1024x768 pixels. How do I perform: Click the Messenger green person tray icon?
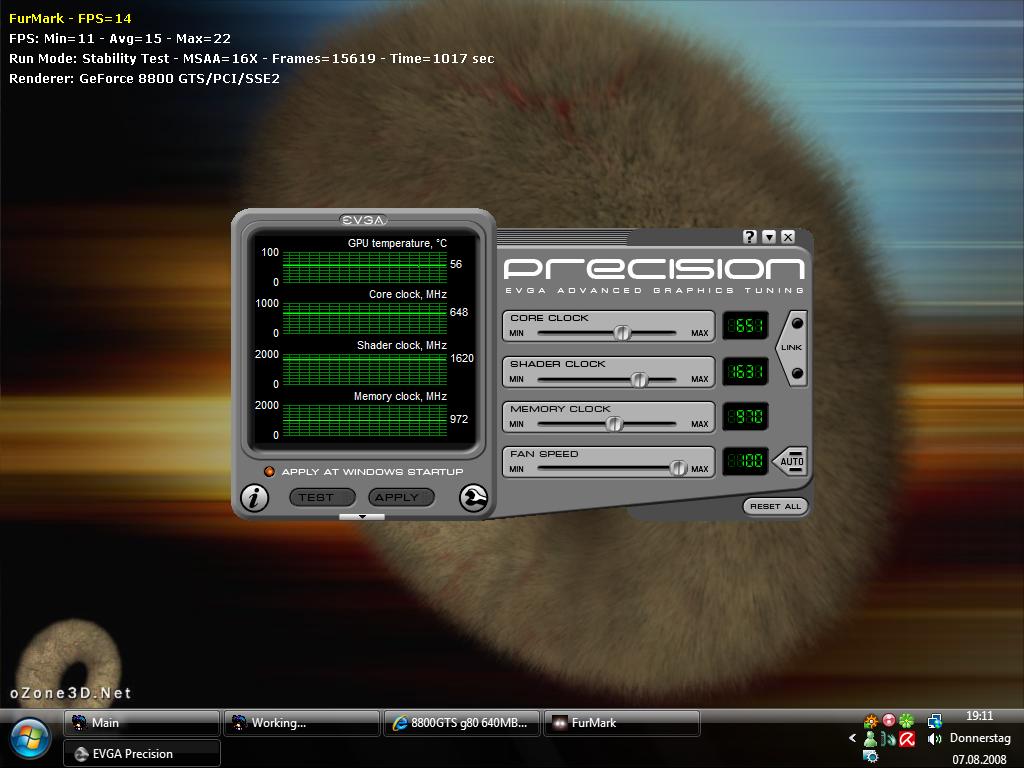point(871,739)
